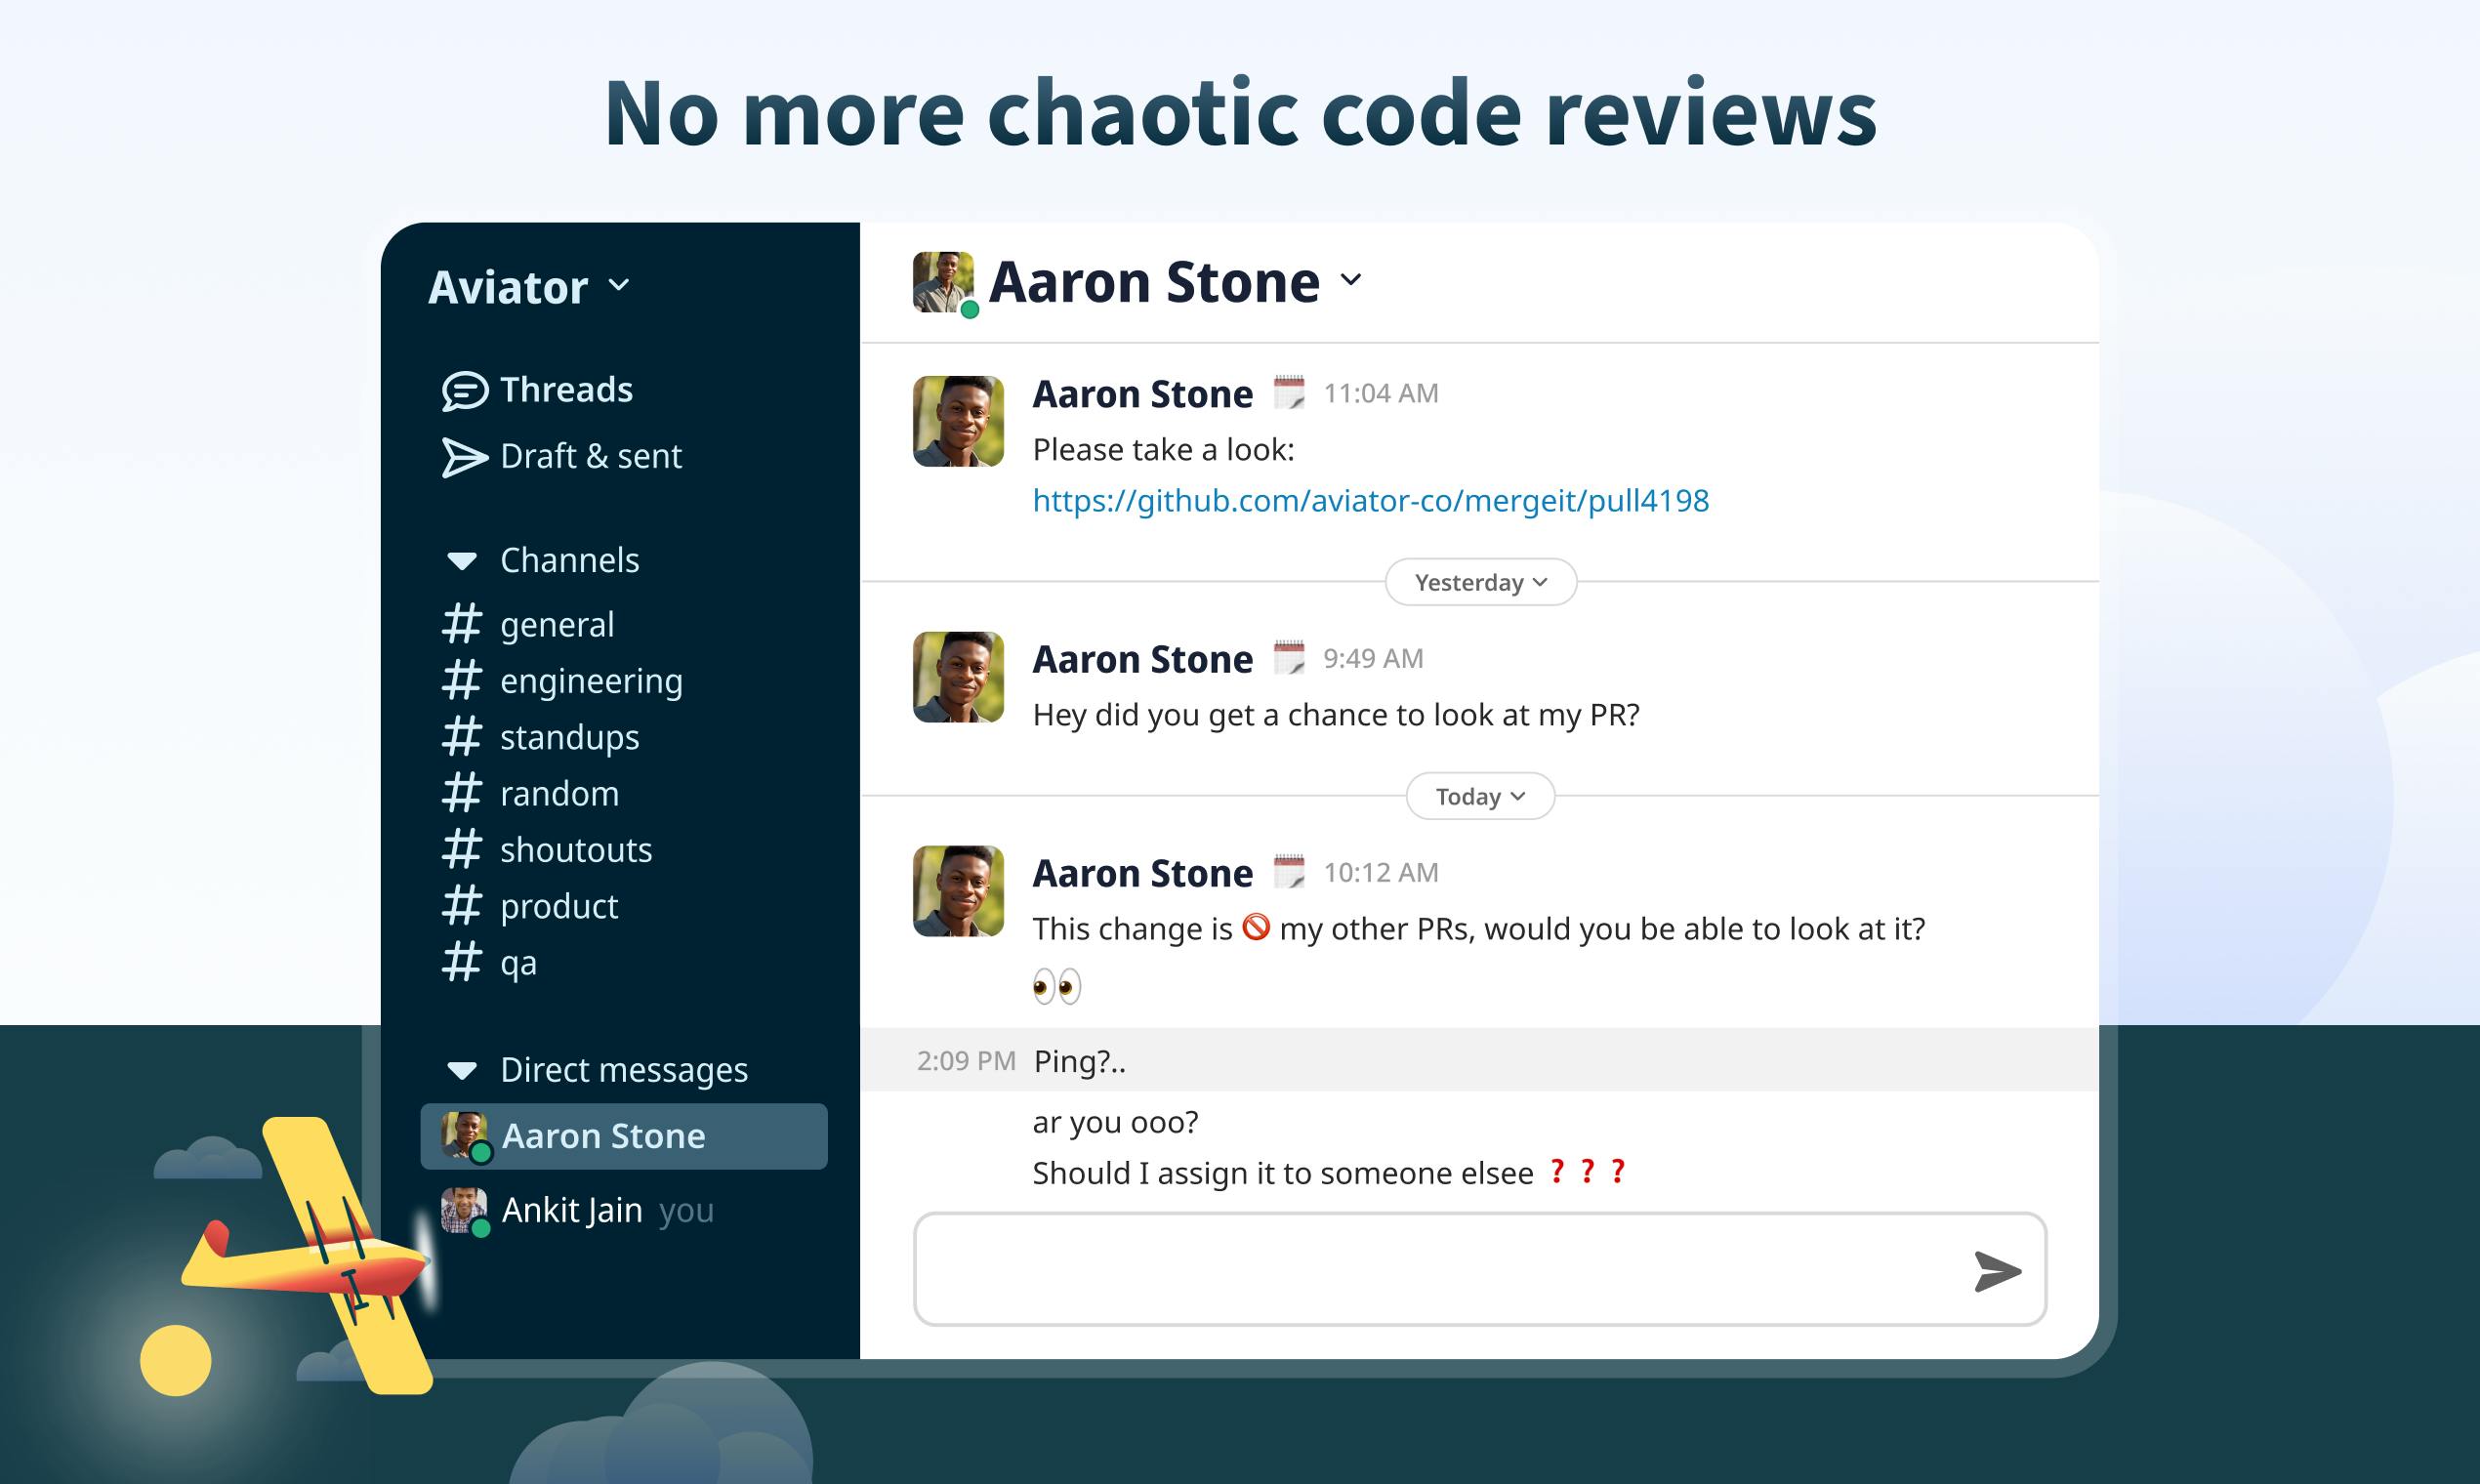
Task: Click the hash icon beside engineering
Action: [462, 680]
